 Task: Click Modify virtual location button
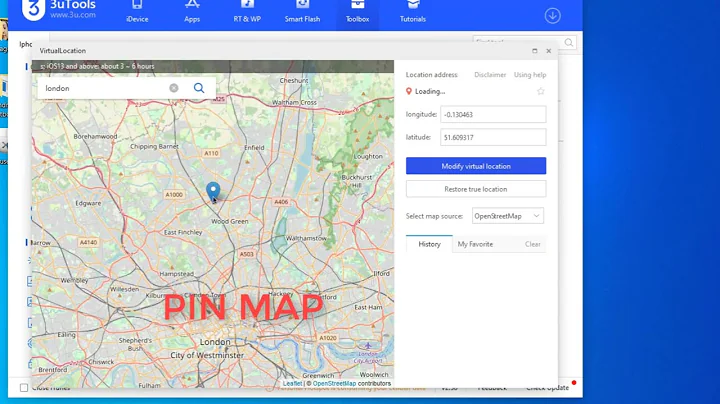[476, 166]
